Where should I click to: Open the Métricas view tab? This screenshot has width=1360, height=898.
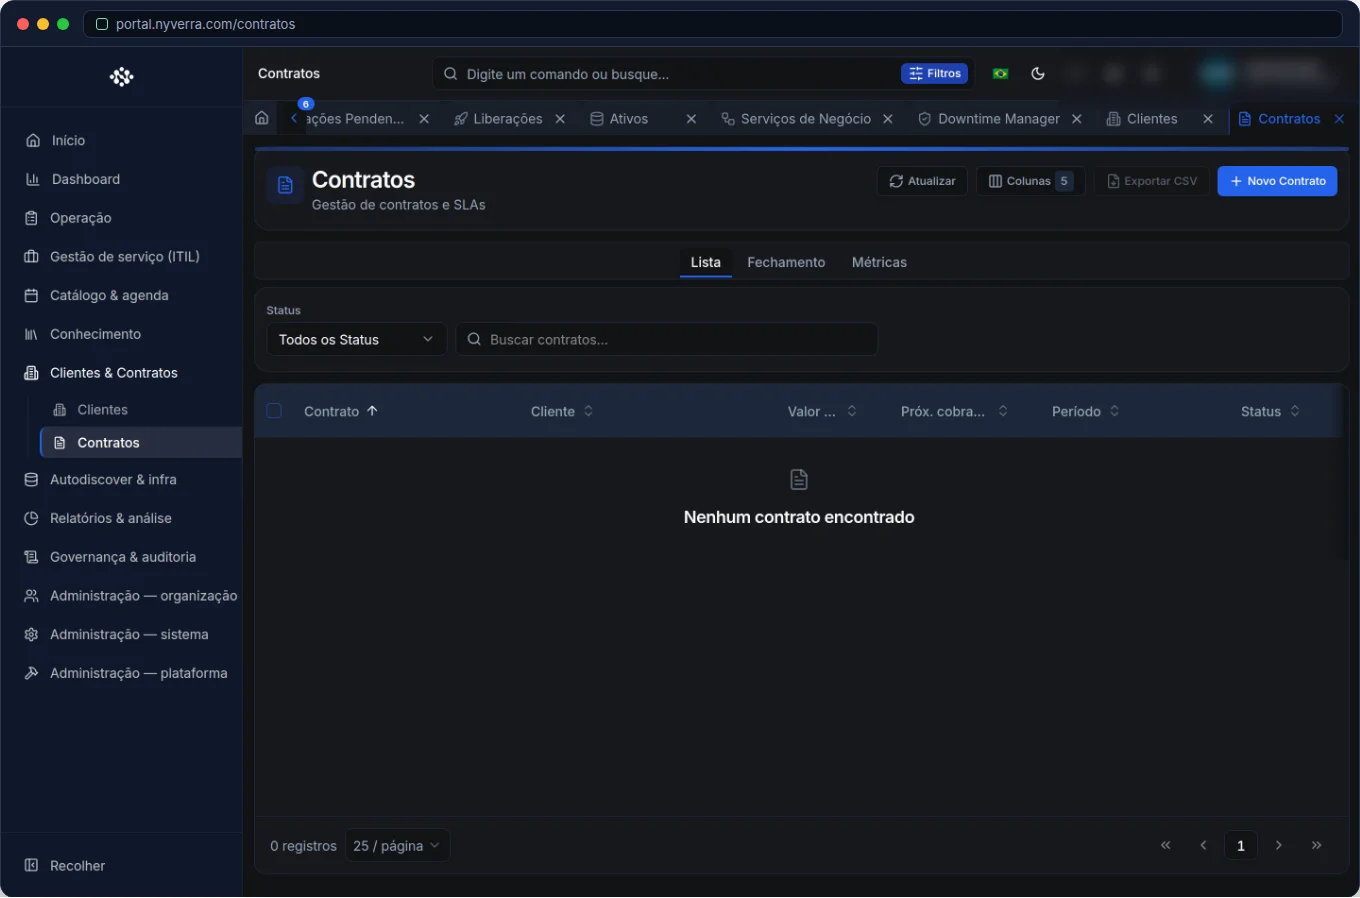879,262
